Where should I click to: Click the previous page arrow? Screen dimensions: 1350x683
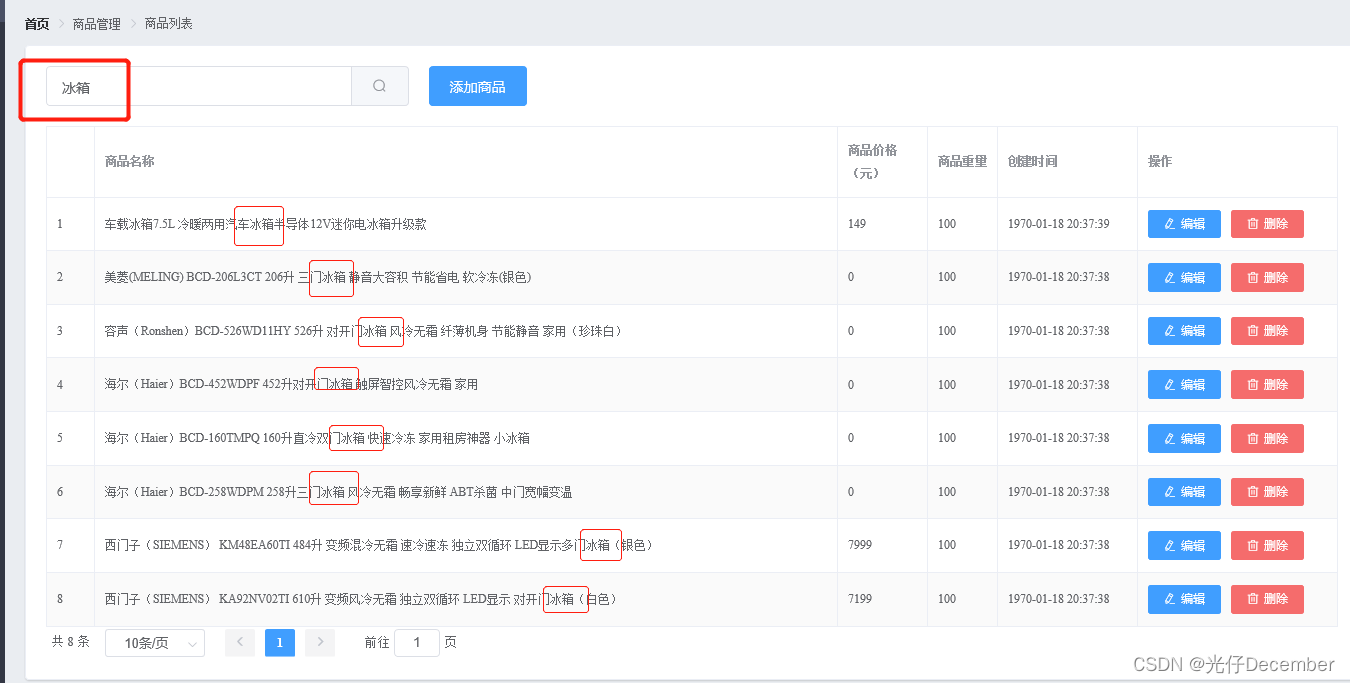[240, 643]
